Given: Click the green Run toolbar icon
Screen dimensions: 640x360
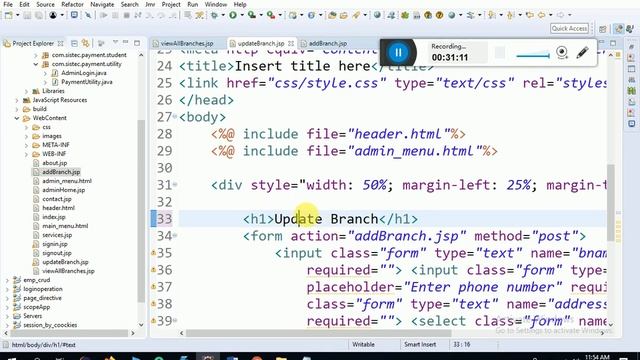Looking at the screenshot, I should coord(233,15).
